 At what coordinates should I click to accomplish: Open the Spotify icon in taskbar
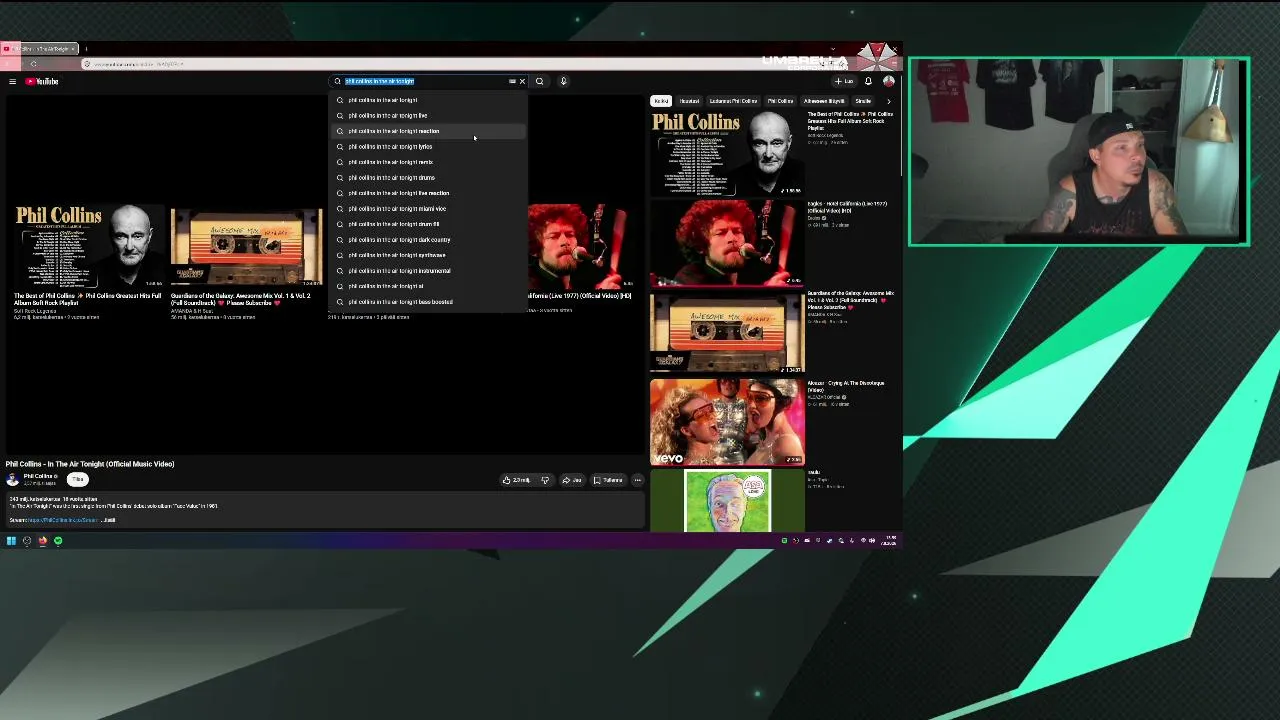click(x=58, y=541)
